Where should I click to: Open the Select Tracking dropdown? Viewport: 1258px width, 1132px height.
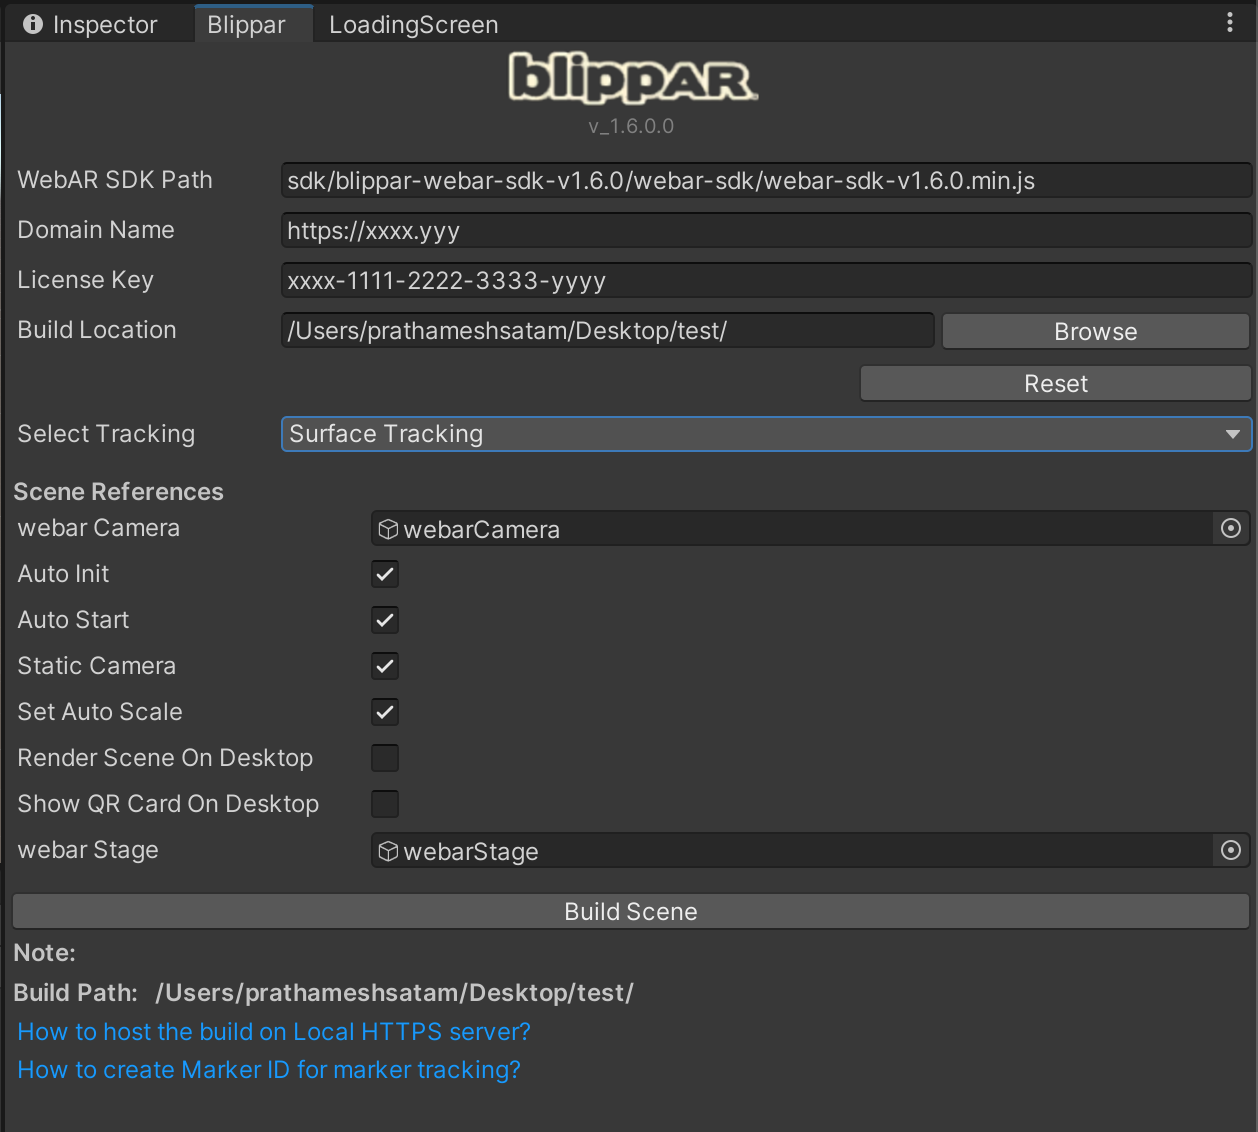pyautogui.click(x=766, y=434)
